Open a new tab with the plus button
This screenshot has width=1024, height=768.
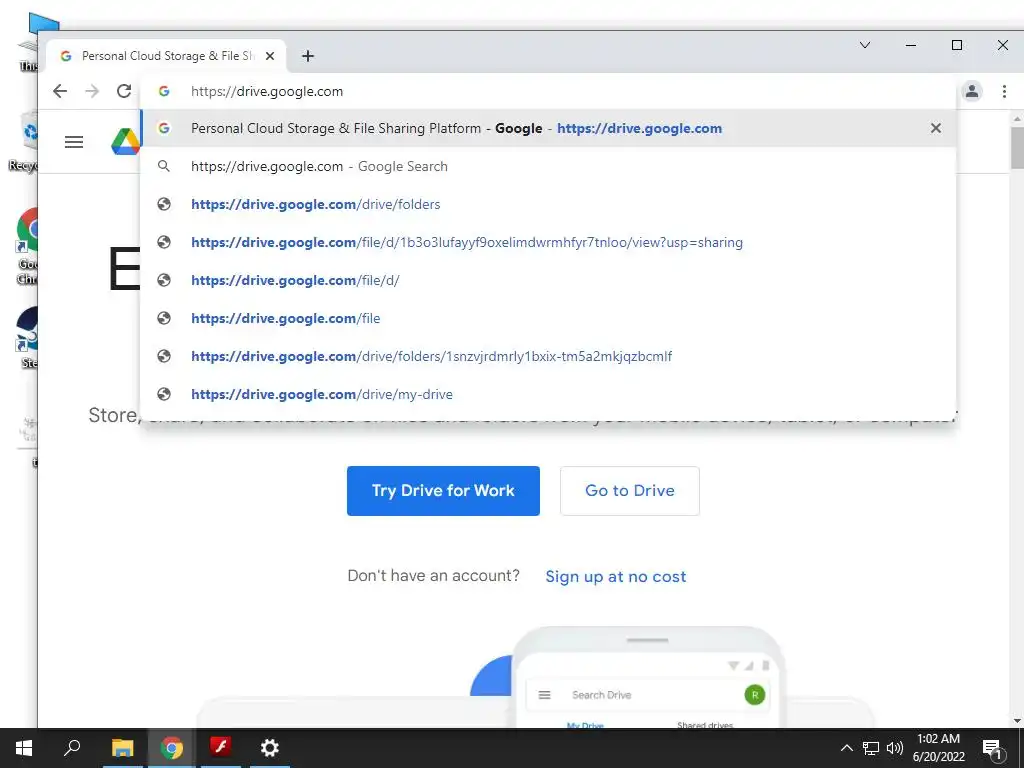(x=308, y=56)
